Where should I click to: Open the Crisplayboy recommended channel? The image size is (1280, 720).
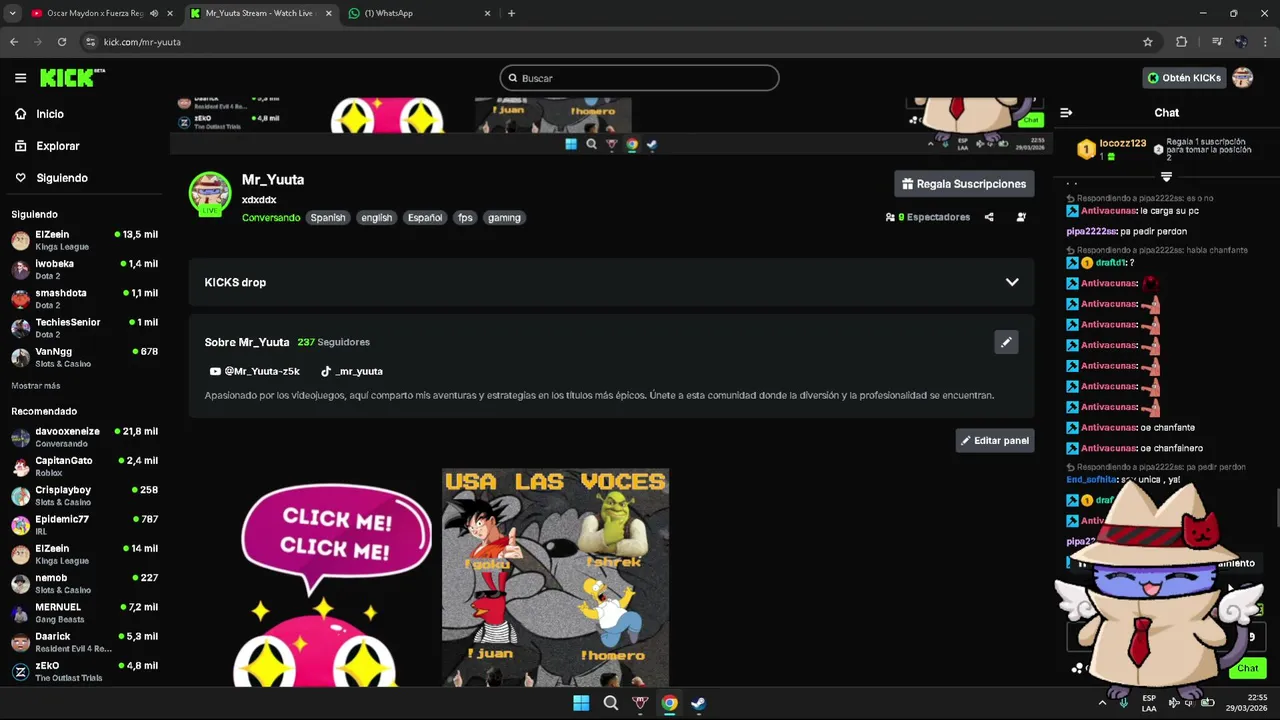84,496
